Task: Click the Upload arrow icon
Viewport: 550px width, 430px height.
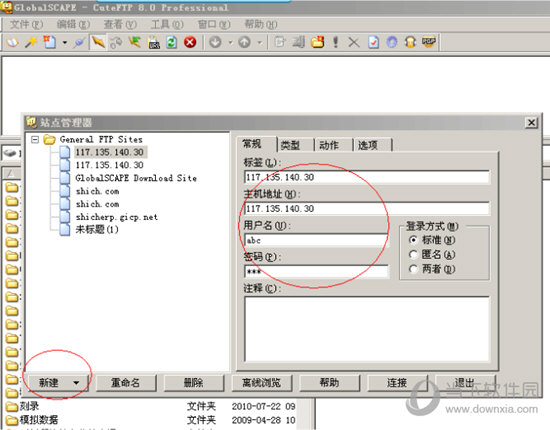Action: click(x=244, y=43)
